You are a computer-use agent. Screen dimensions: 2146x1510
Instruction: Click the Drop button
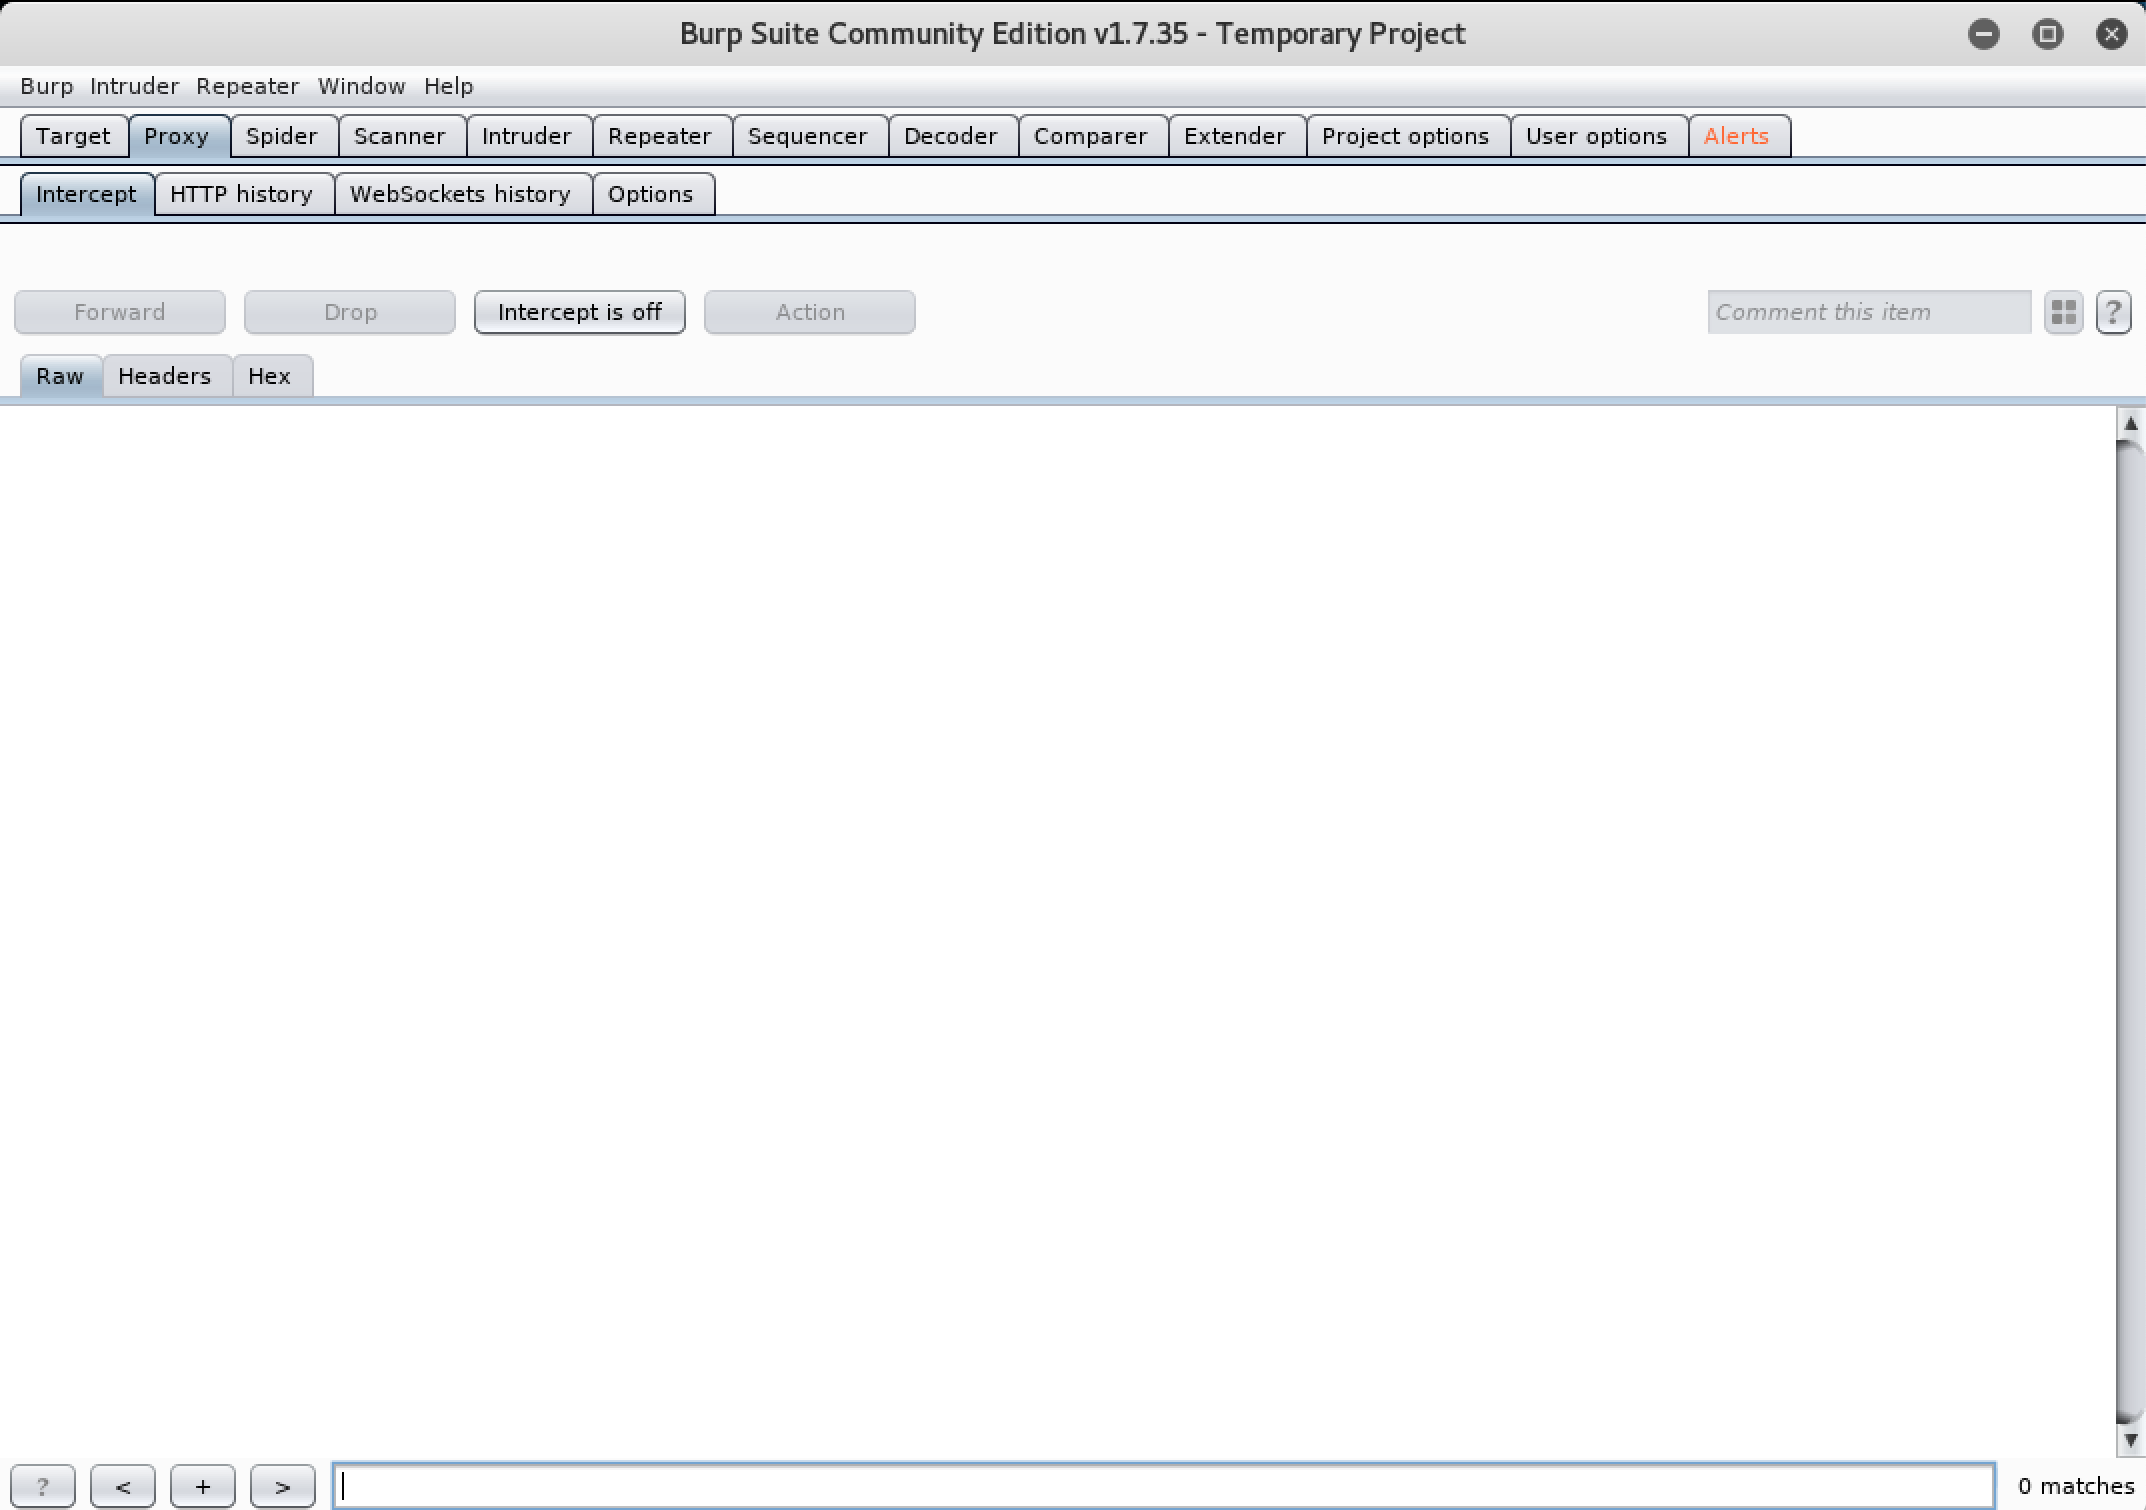point(350,310)
